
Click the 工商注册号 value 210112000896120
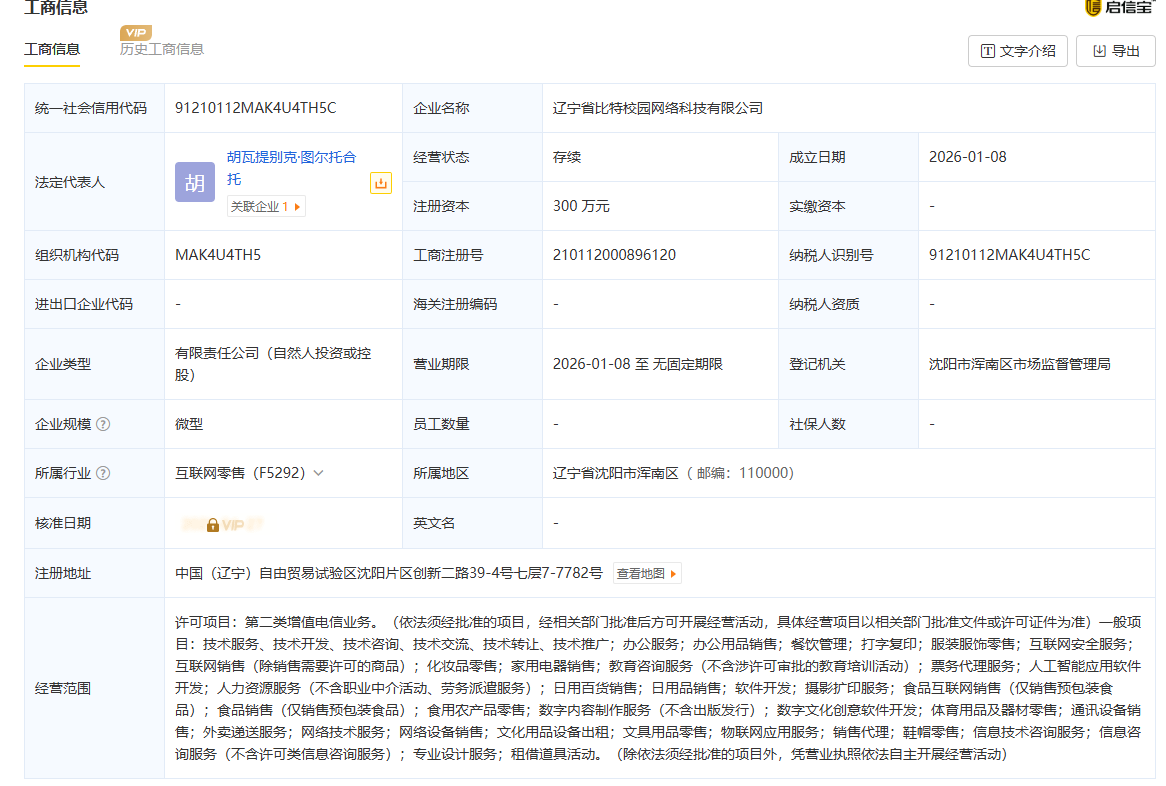click(x=614, y=255)
